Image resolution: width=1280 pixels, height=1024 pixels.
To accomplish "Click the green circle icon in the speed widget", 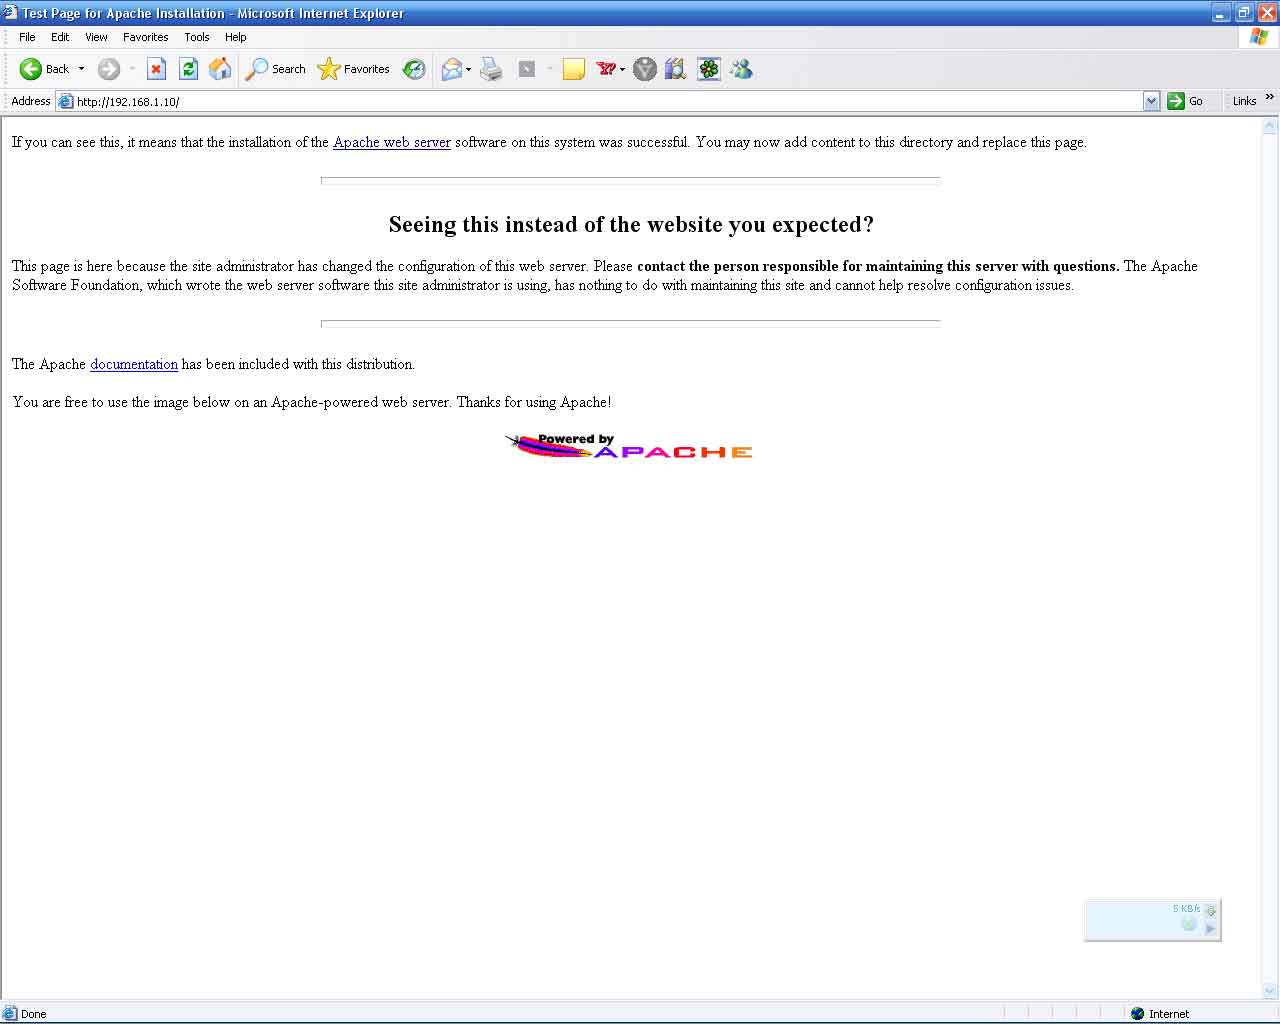I will point(1189,923).
